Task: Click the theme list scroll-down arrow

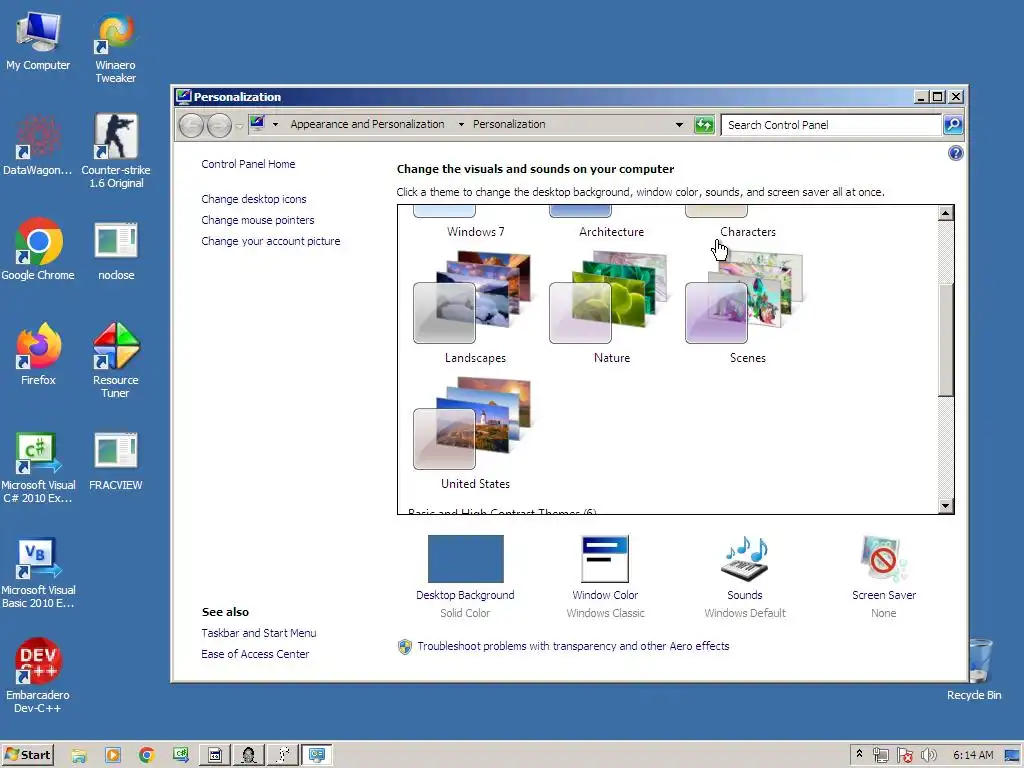Action: 946,505
